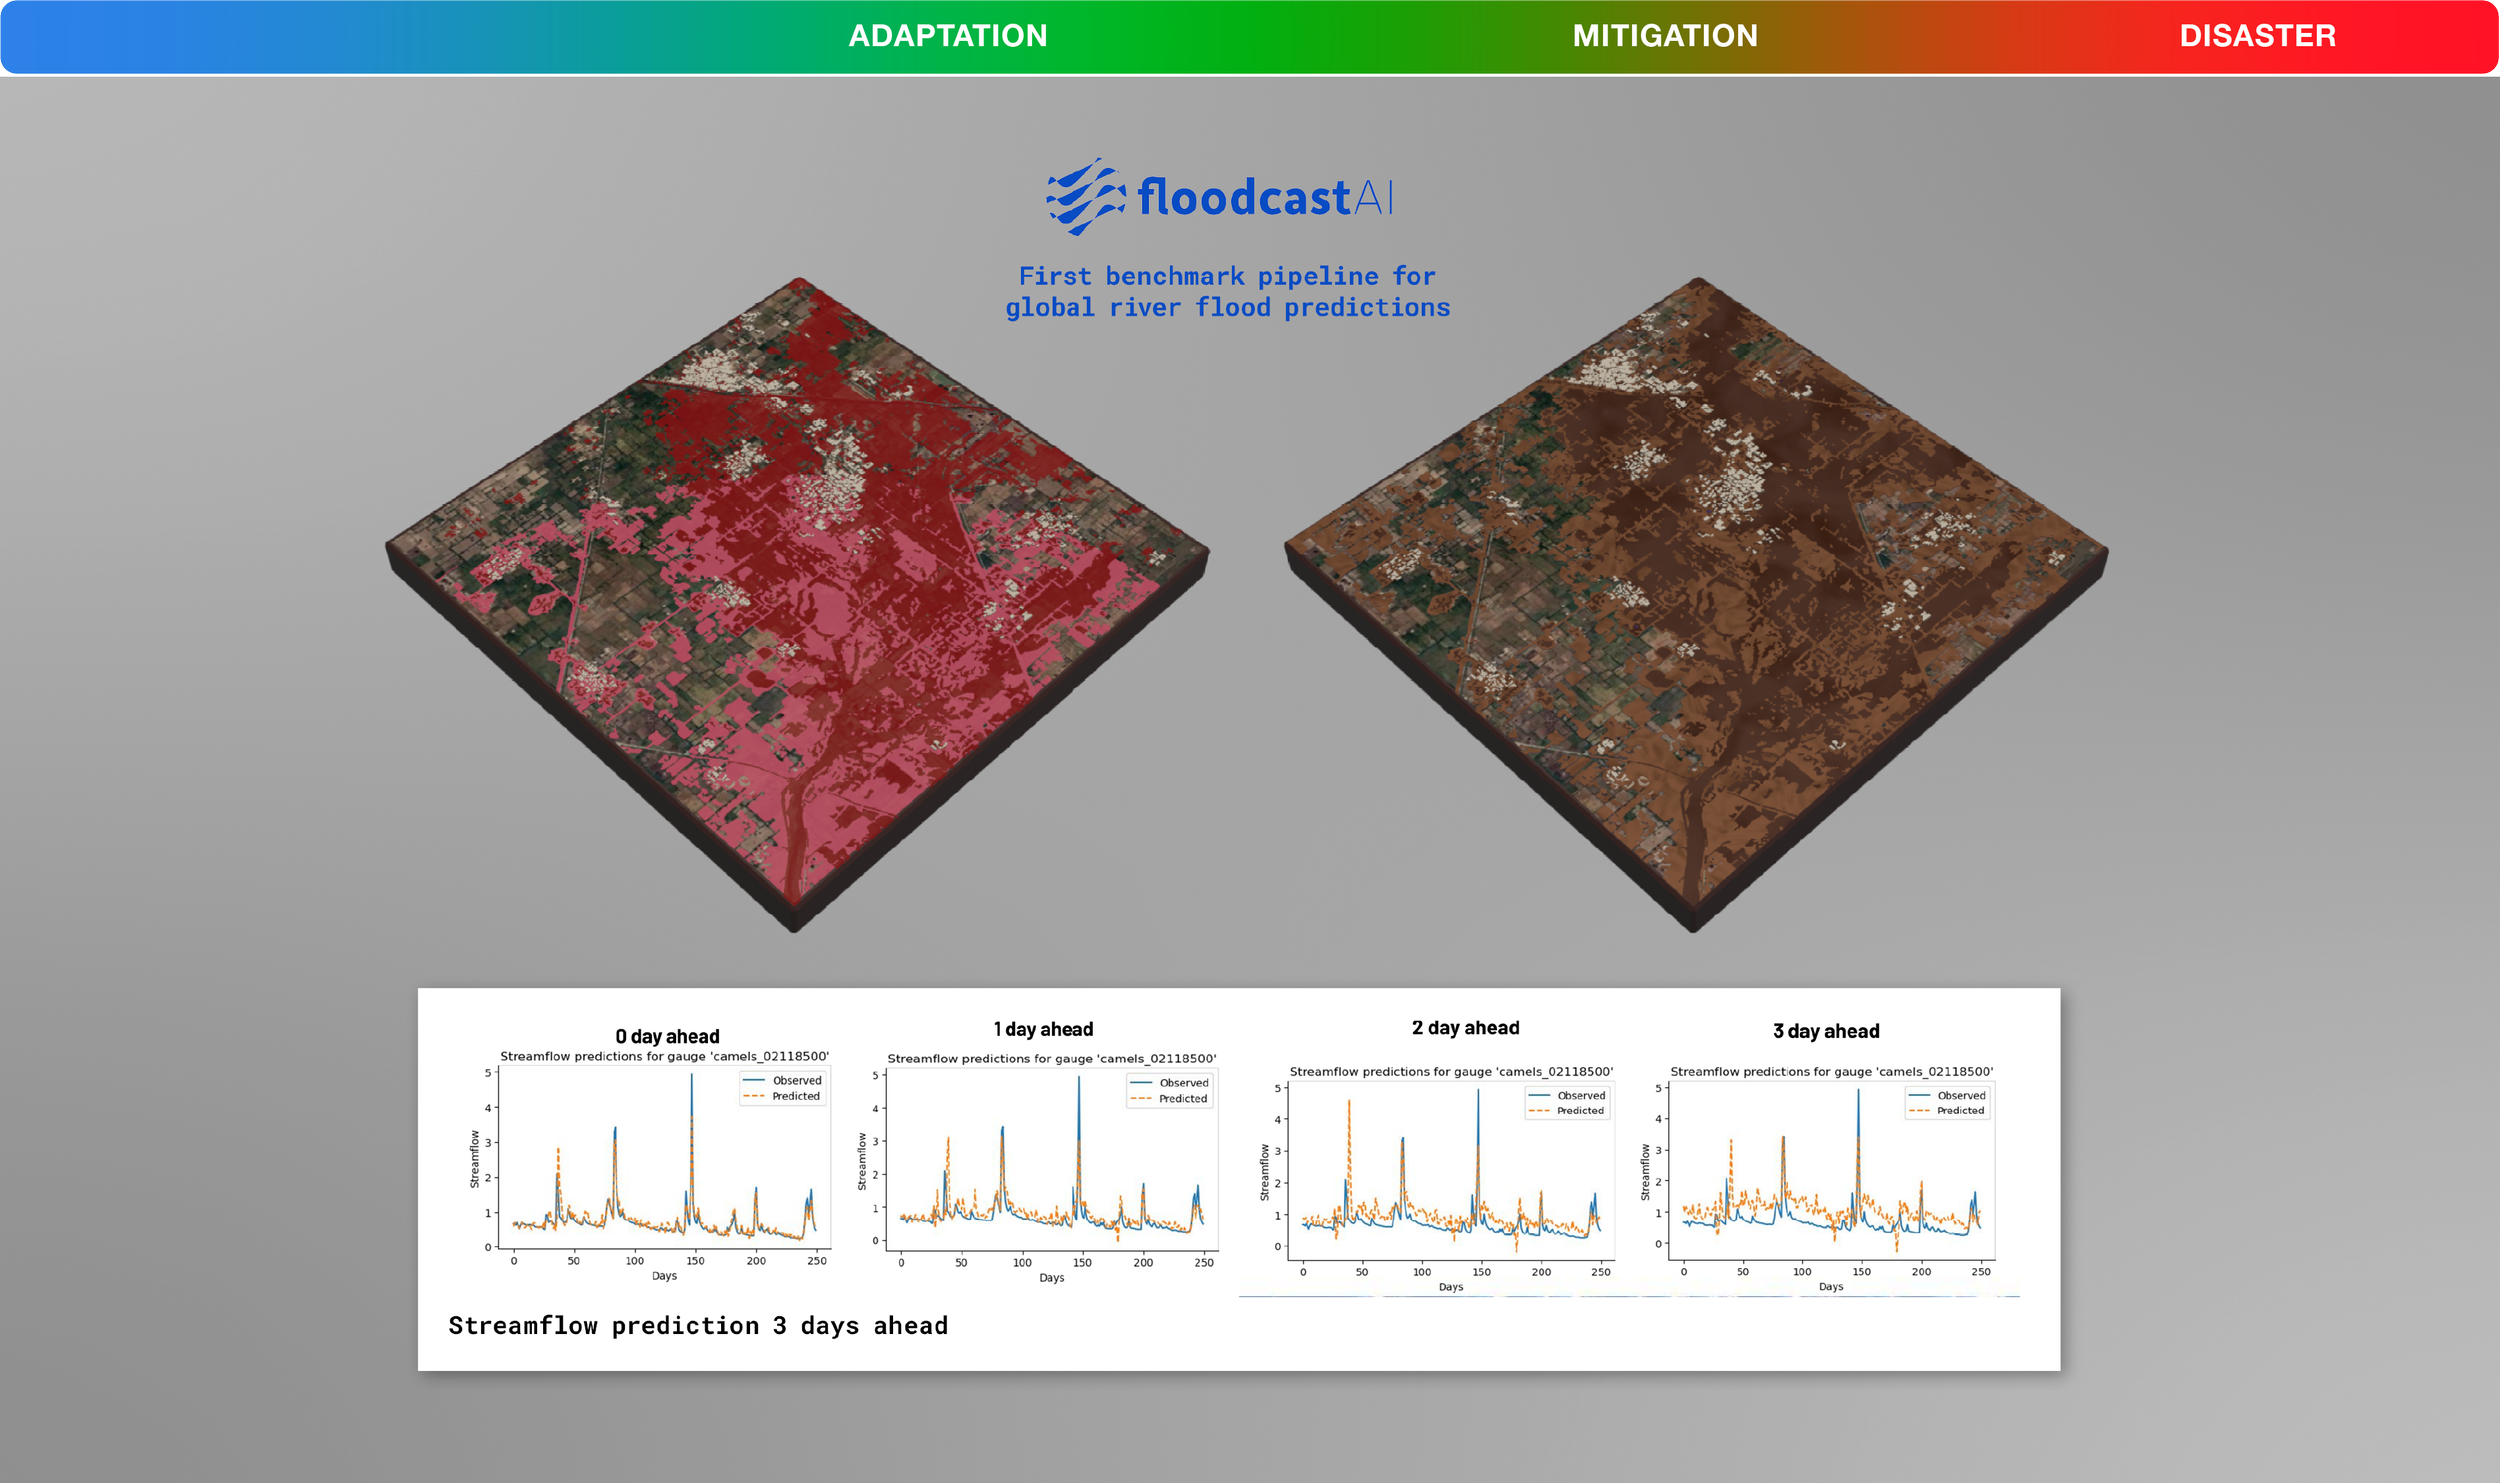Screen dimensions: 2500x1483
Task: Open the '0 day ahead' streamflow chart
Action: tap(651, 1165)
